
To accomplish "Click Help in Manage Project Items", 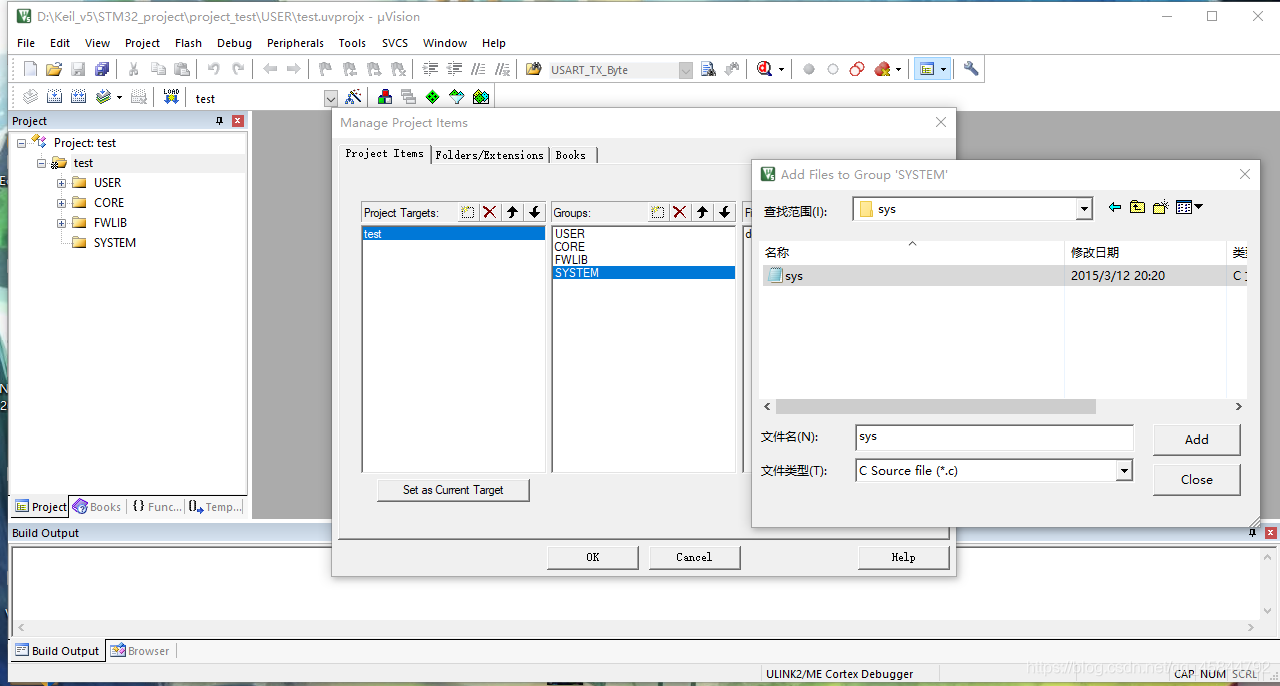I will (903, 557).
